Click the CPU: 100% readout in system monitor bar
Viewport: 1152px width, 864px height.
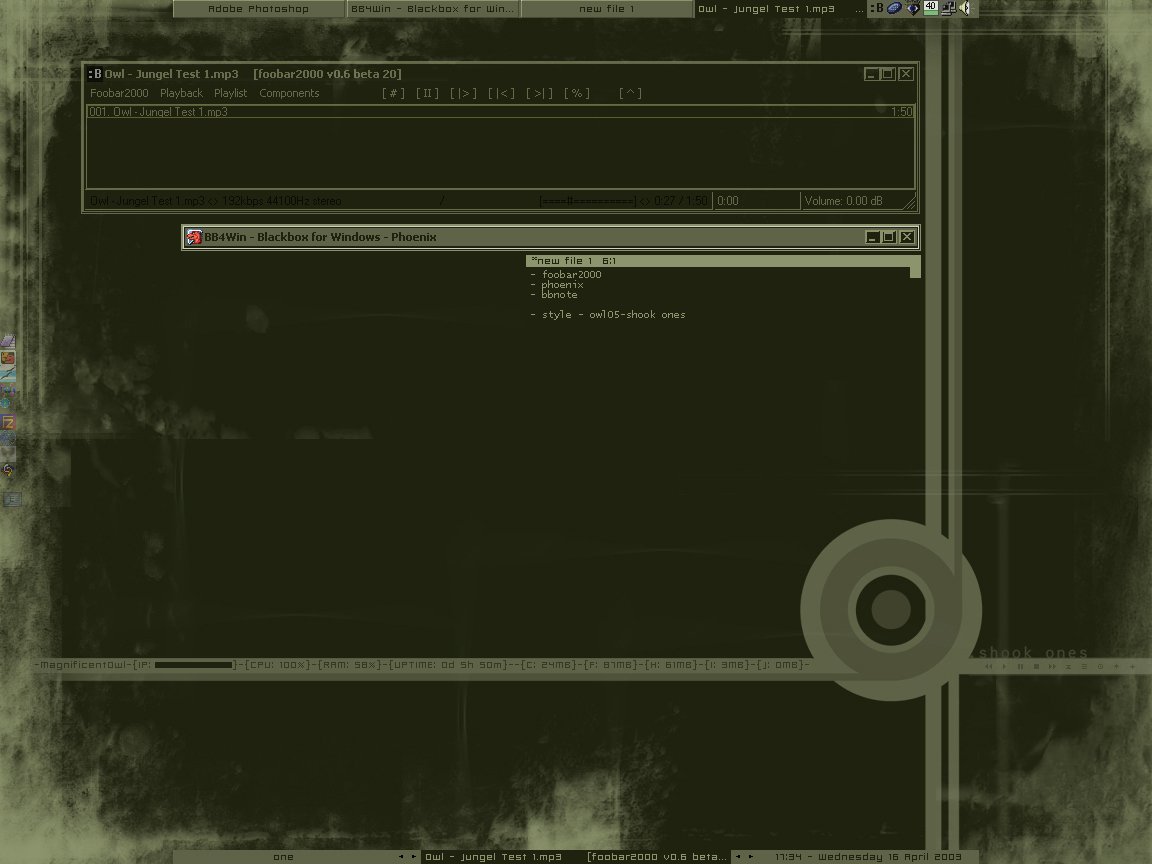[278, 665]
